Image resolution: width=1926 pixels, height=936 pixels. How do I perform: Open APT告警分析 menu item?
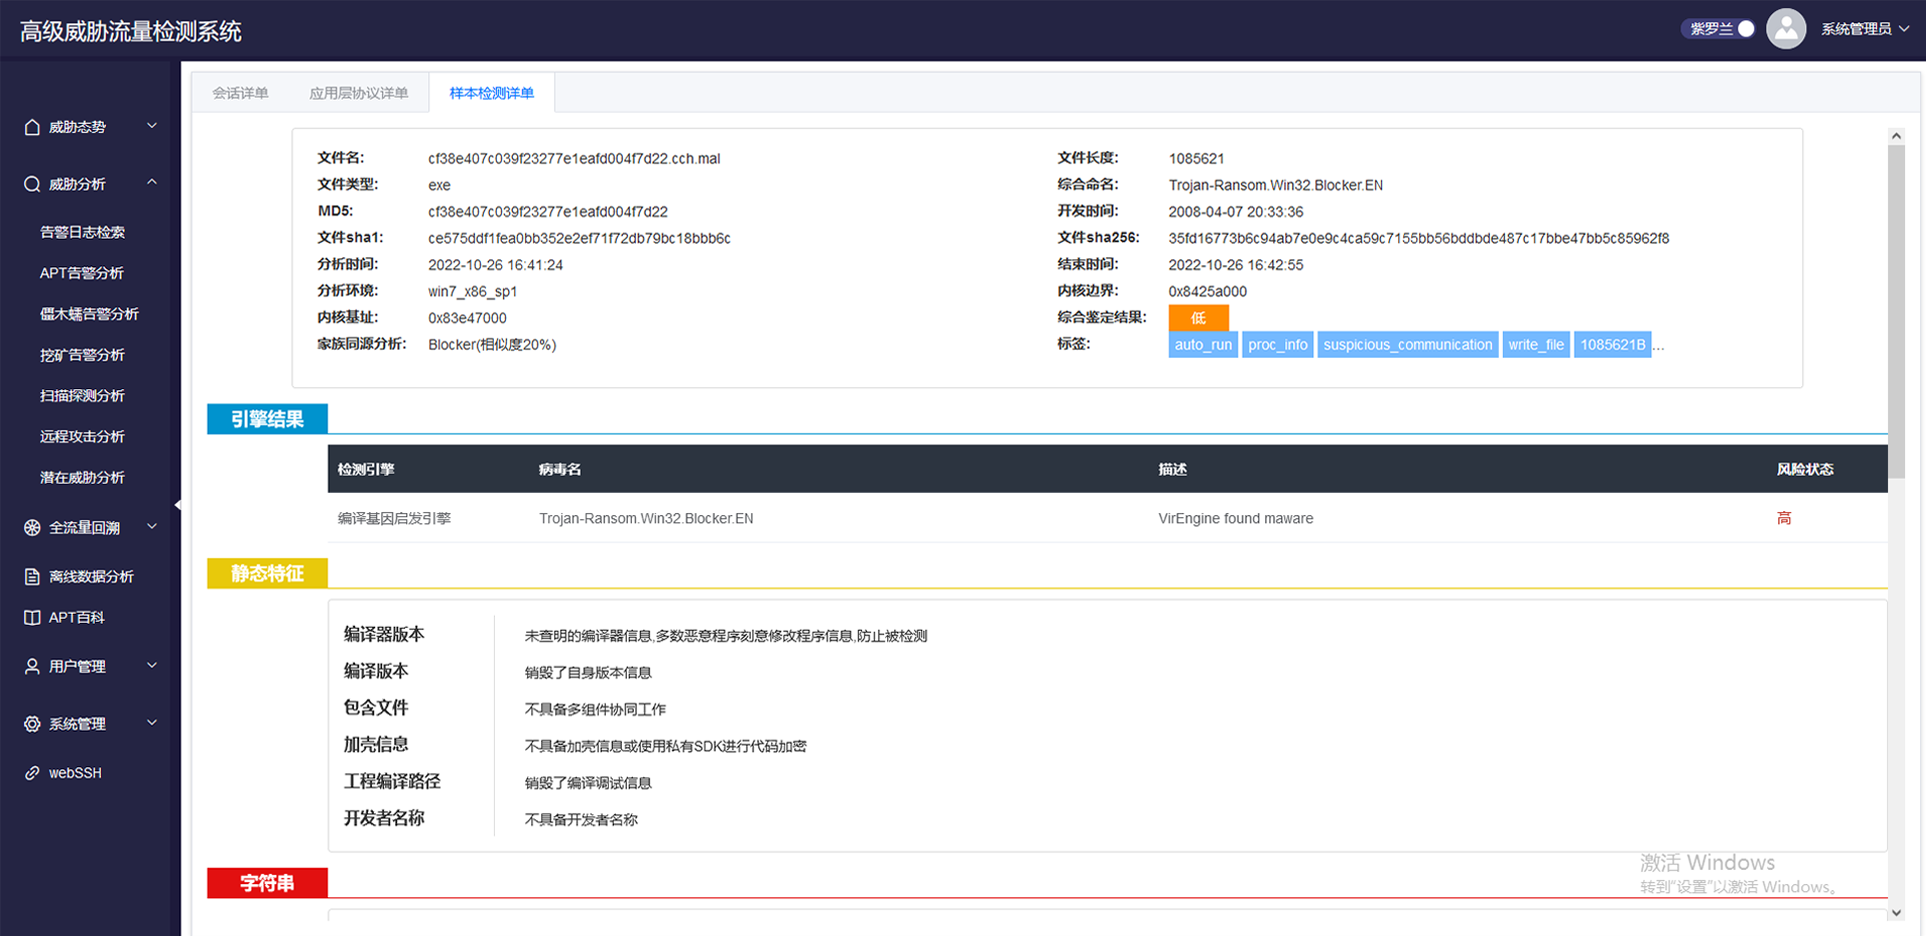coord(82,273)
